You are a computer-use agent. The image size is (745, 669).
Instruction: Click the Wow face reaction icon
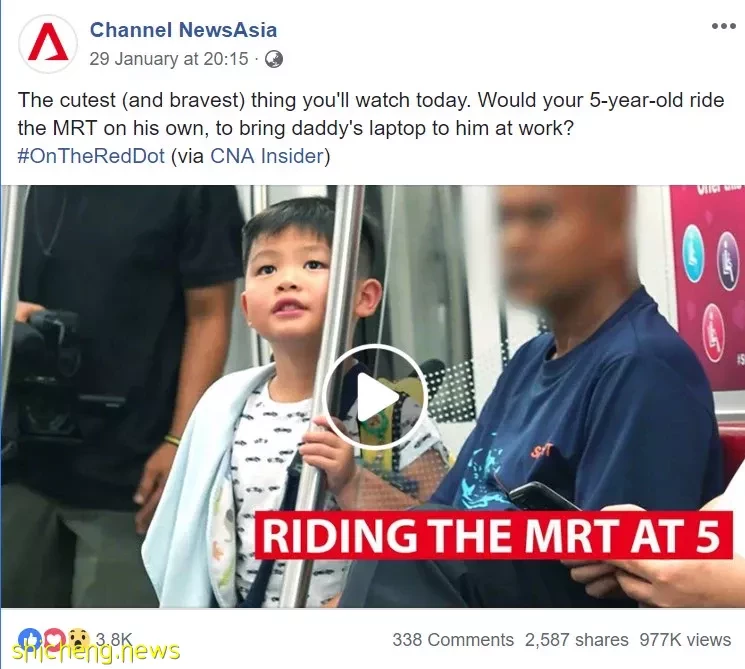coord(78,638)
